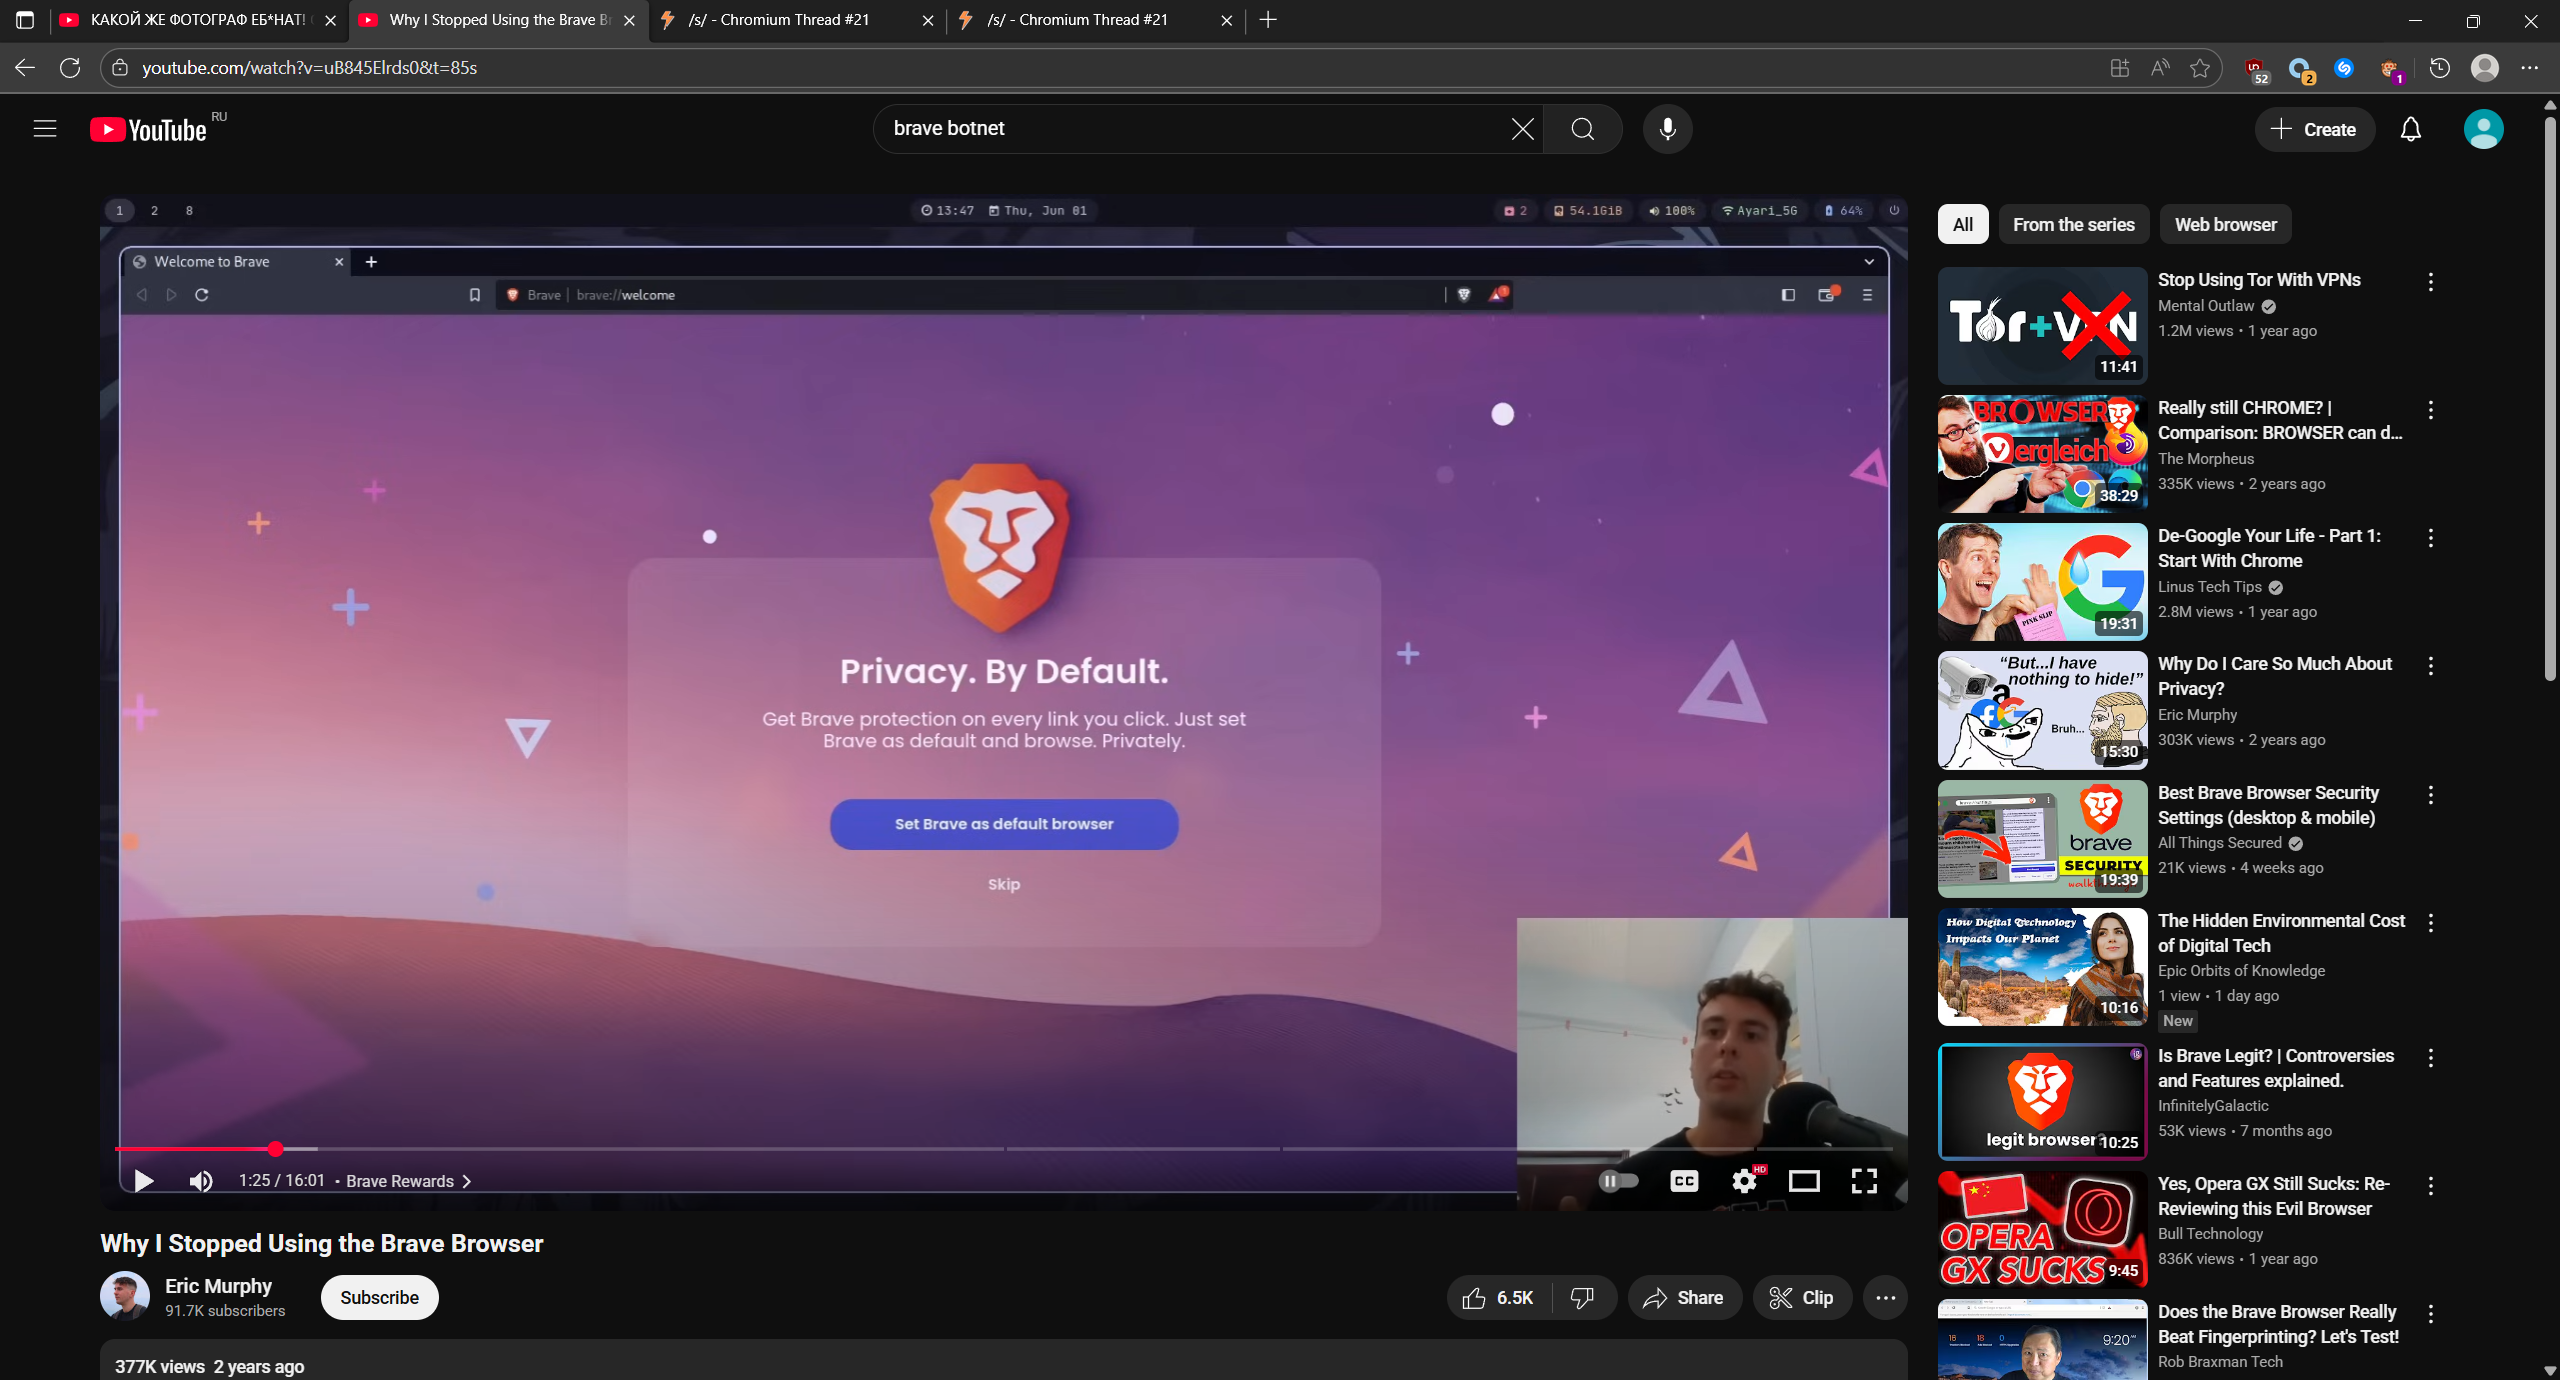Screen dimensions: 2560x1380
Task: Click the Share button
Action: pyautogui.click(x=1684, y=1298)
